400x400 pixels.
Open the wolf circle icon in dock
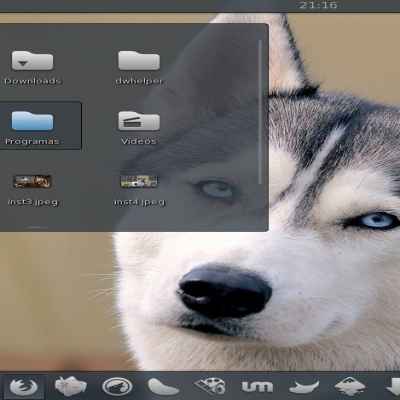[117, 387]
